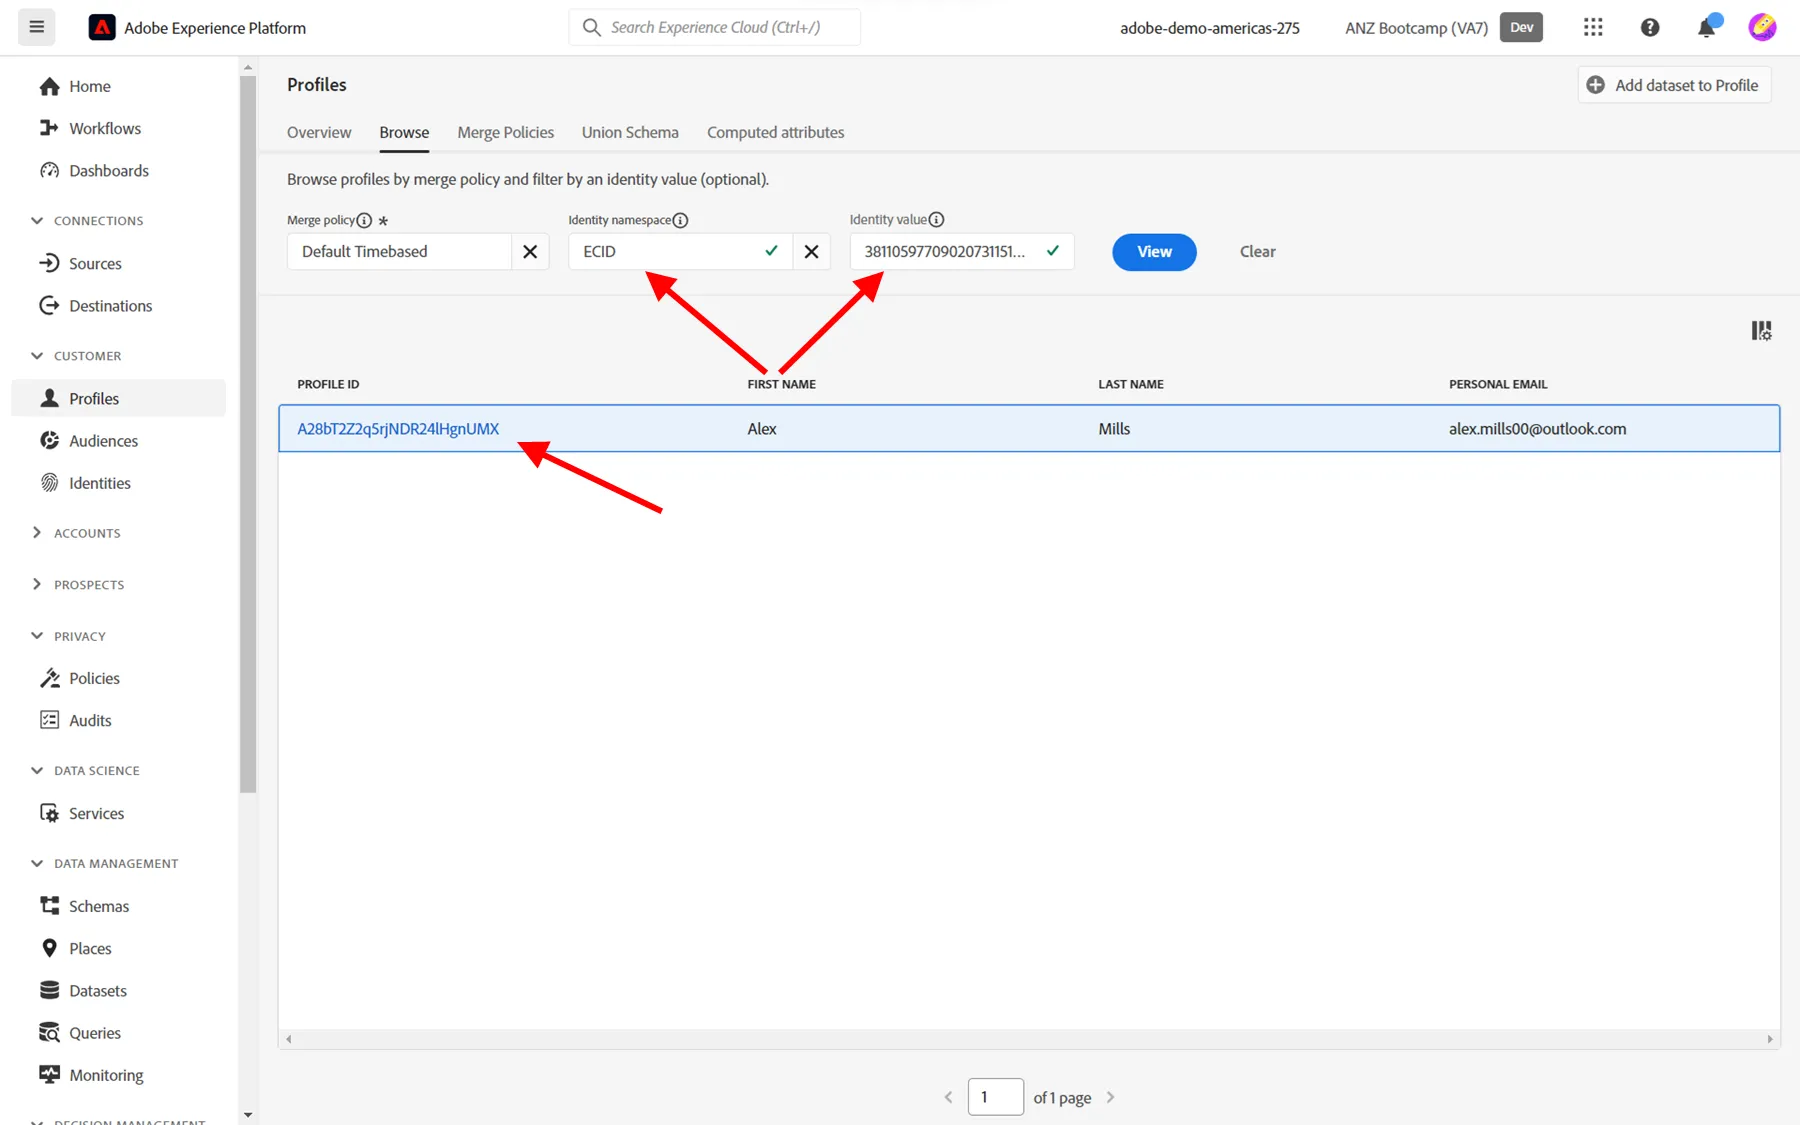The height and width of the screenshot is (1125, 1800).
Task: Show info for Identity value field
Action: (x=936, y=220)
